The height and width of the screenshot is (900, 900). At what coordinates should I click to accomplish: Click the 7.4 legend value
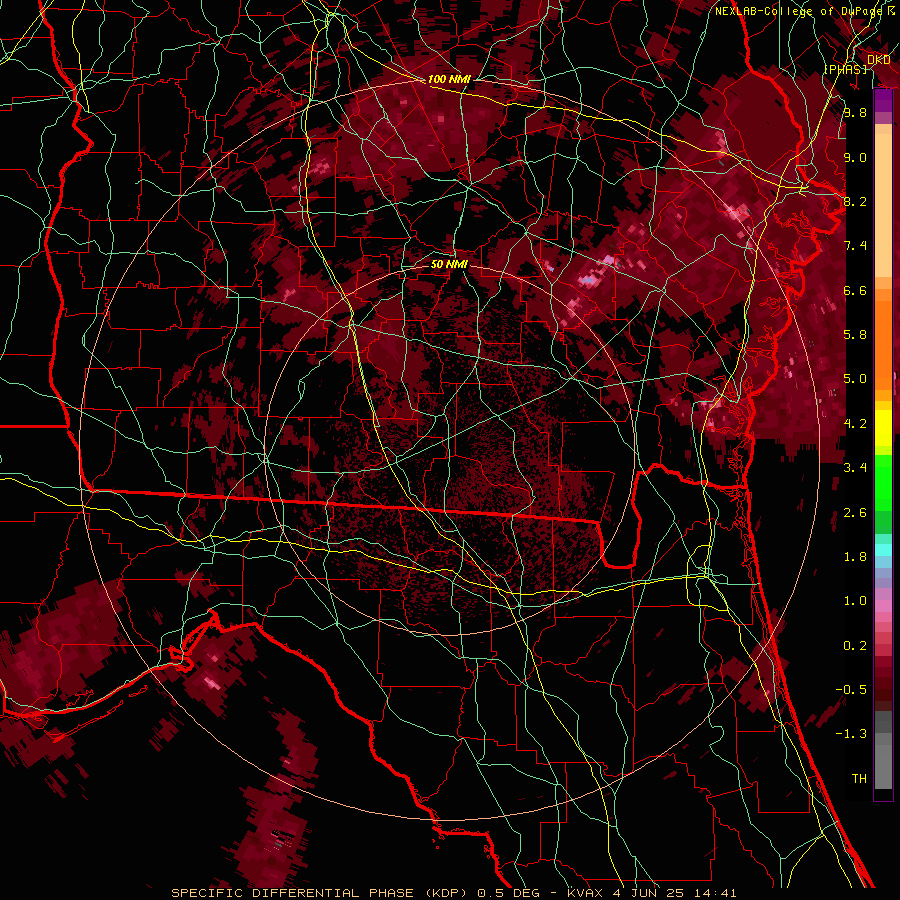pyautogui.click(x=855, y=246)
